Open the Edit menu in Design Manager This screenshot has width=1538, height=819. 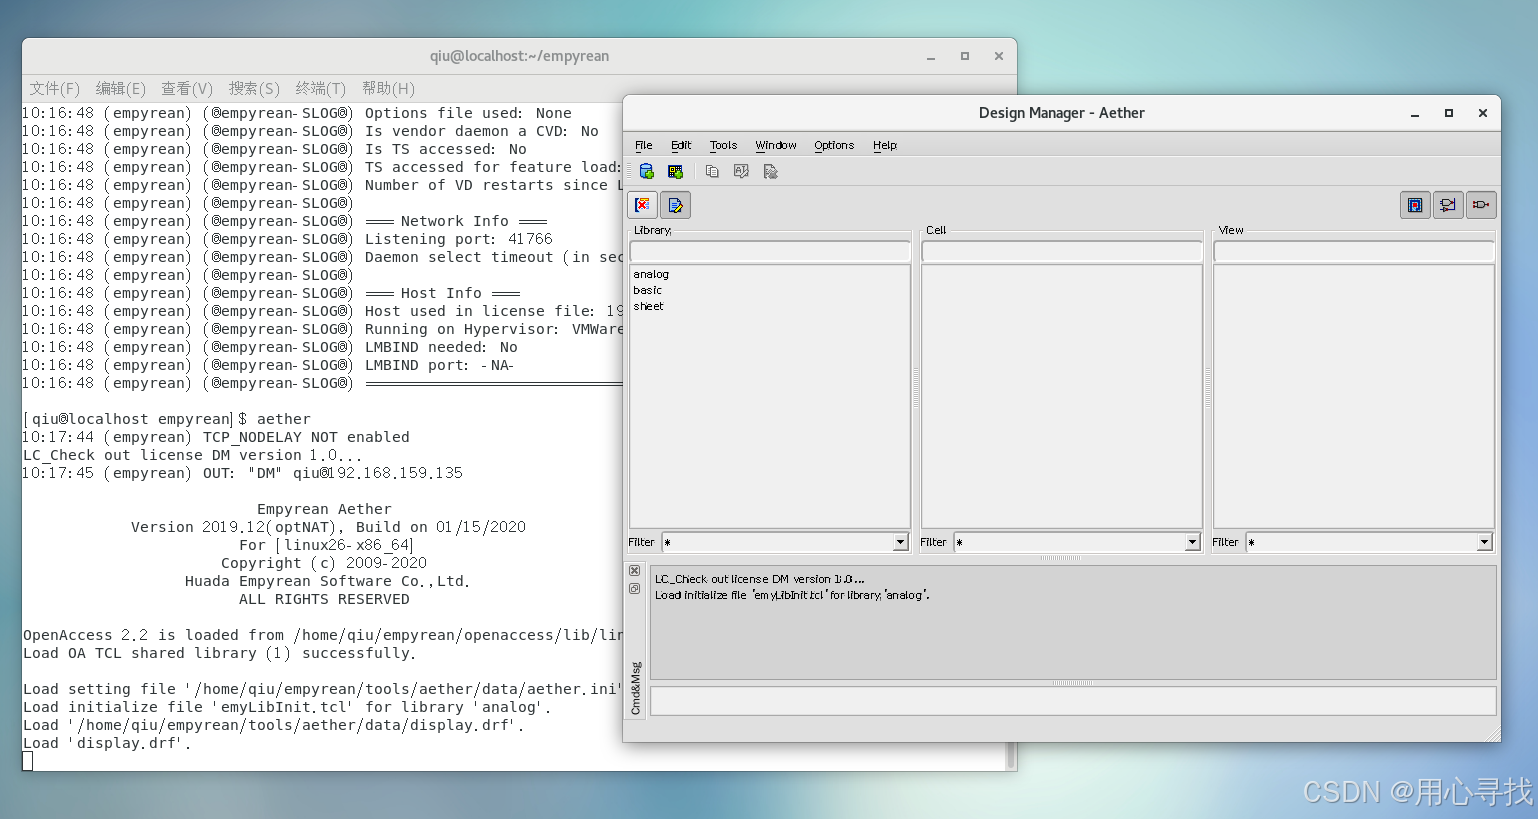point(681,145)
